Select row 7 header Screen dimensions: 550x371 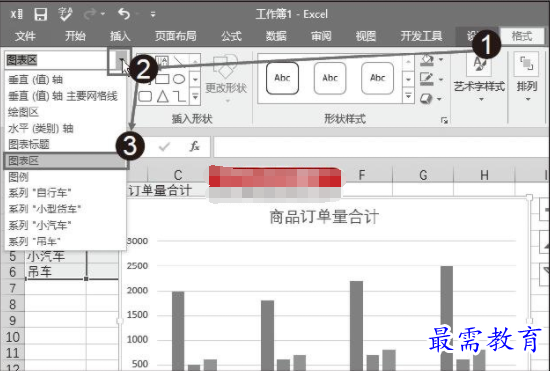click(13, 288)
